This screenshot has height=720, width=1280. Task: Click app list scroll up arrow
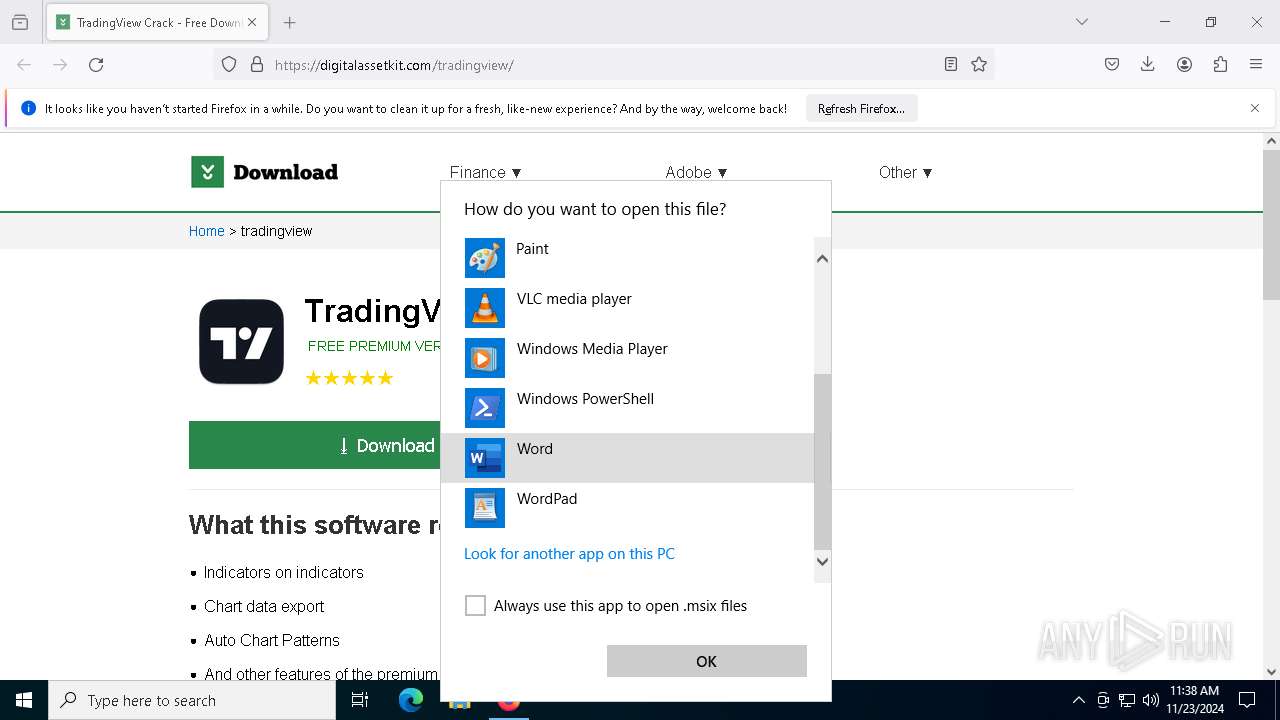(823, 258)
